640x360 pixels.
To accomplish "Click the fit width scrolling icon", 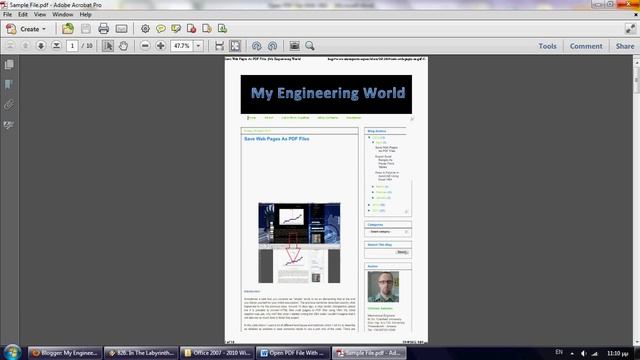I will pyautogui.click(x=220, y=46).
